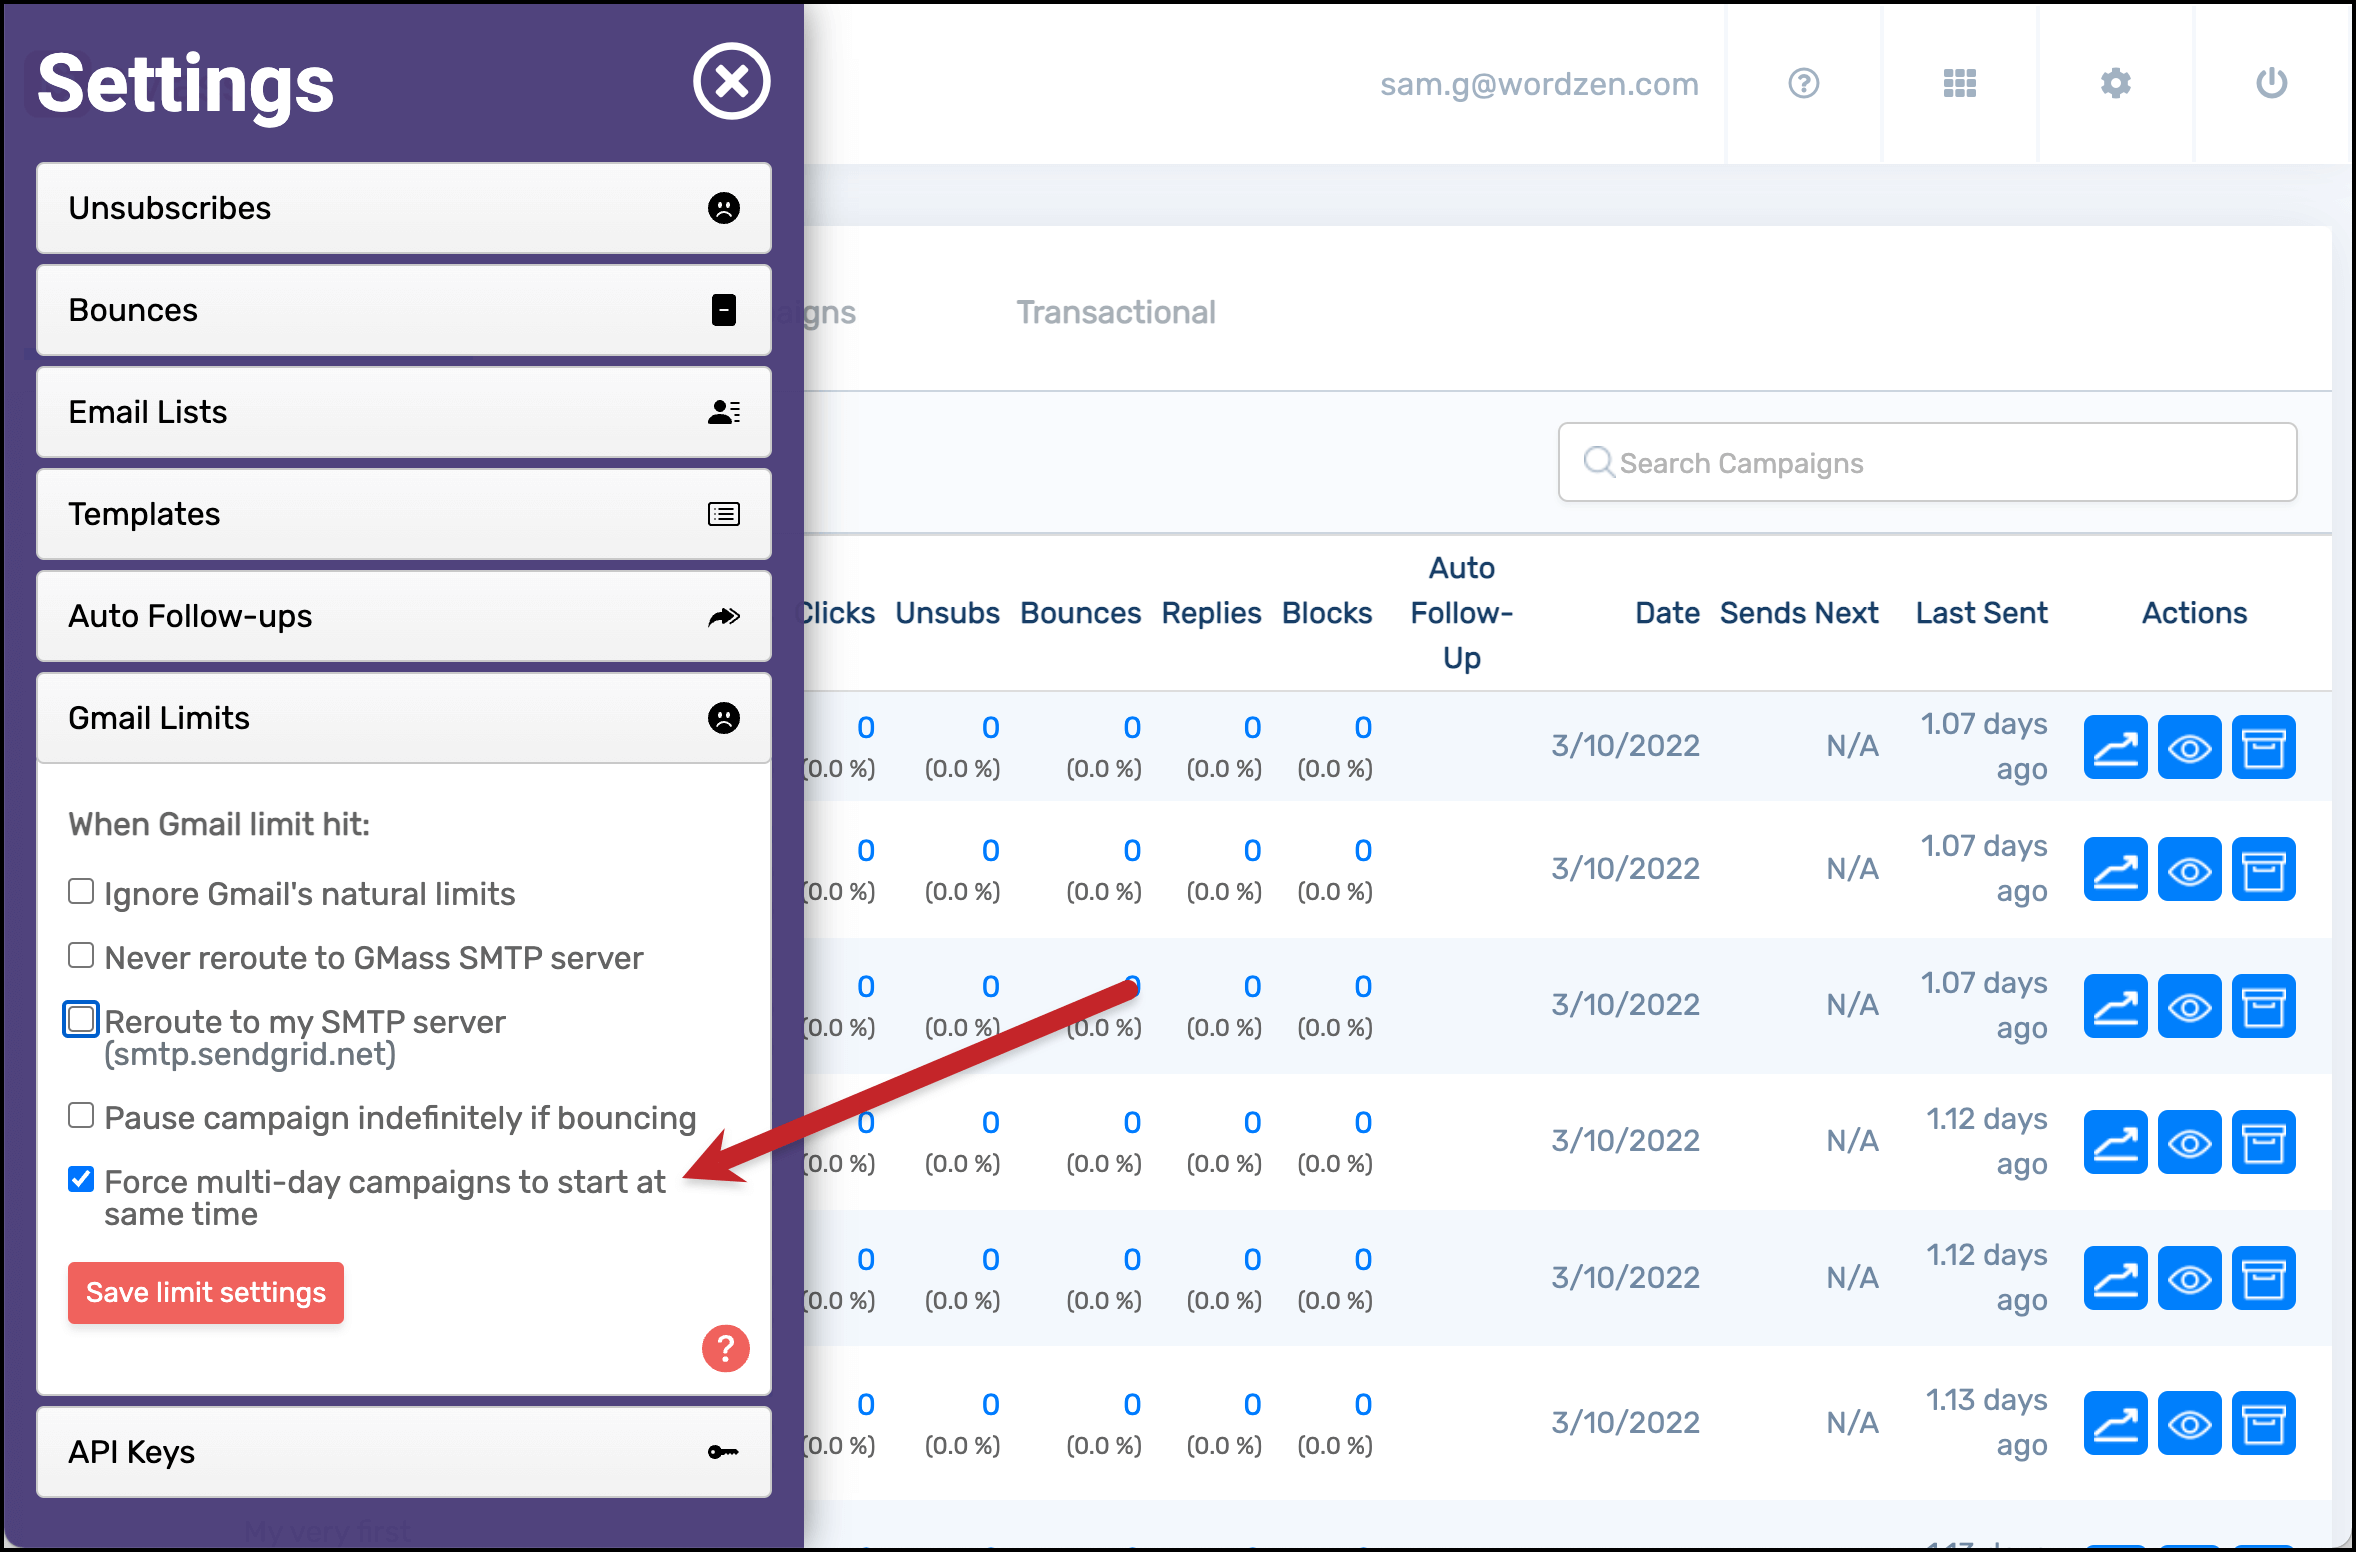This screenshot has width=2356, height=1552.
Task: Click the sam.g@wordzen.com account email
Action: click(x=1539, y=84)
